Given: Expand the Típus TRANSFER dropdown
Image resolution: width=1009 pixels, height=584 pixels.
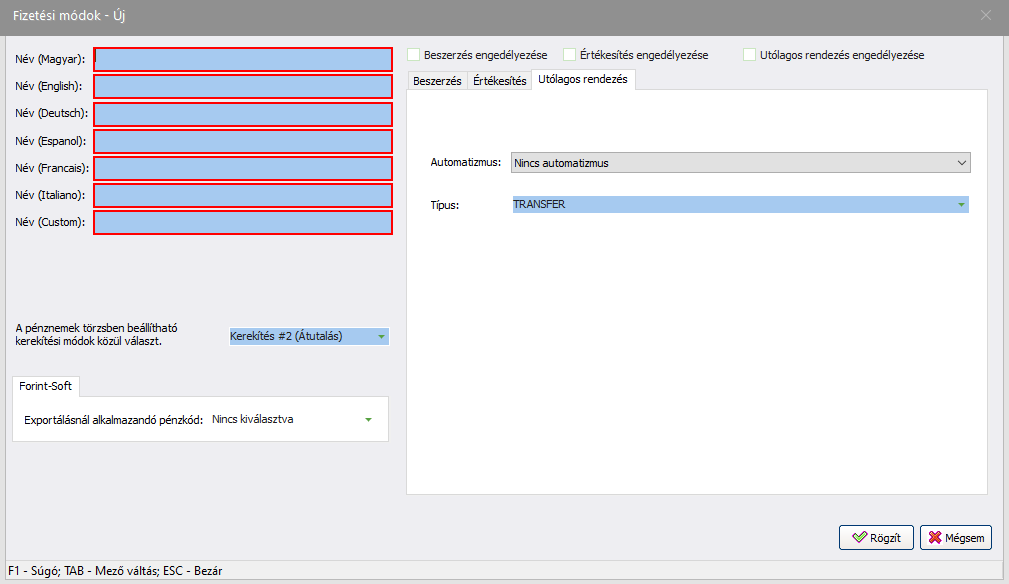Looking at the screenshot, I should [x=961, y=205].
